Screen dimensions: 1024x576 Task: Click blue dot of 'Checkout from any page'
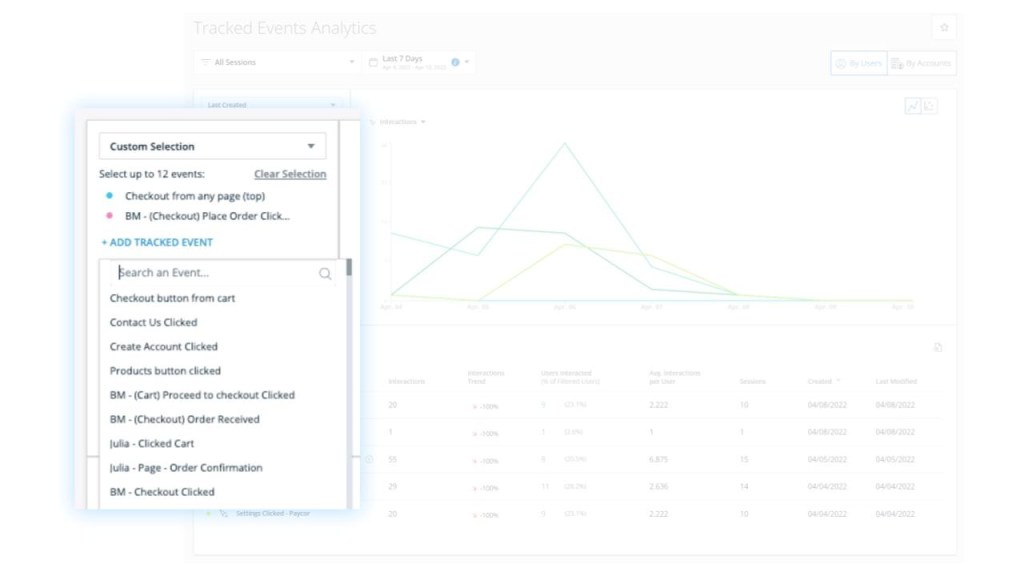point(108,196)
